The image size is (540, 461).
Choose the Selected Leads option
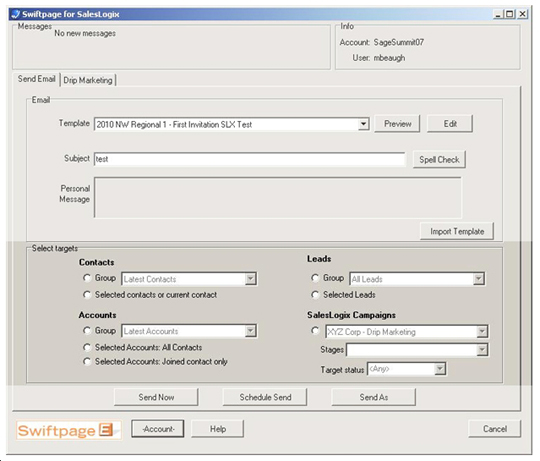315,295
